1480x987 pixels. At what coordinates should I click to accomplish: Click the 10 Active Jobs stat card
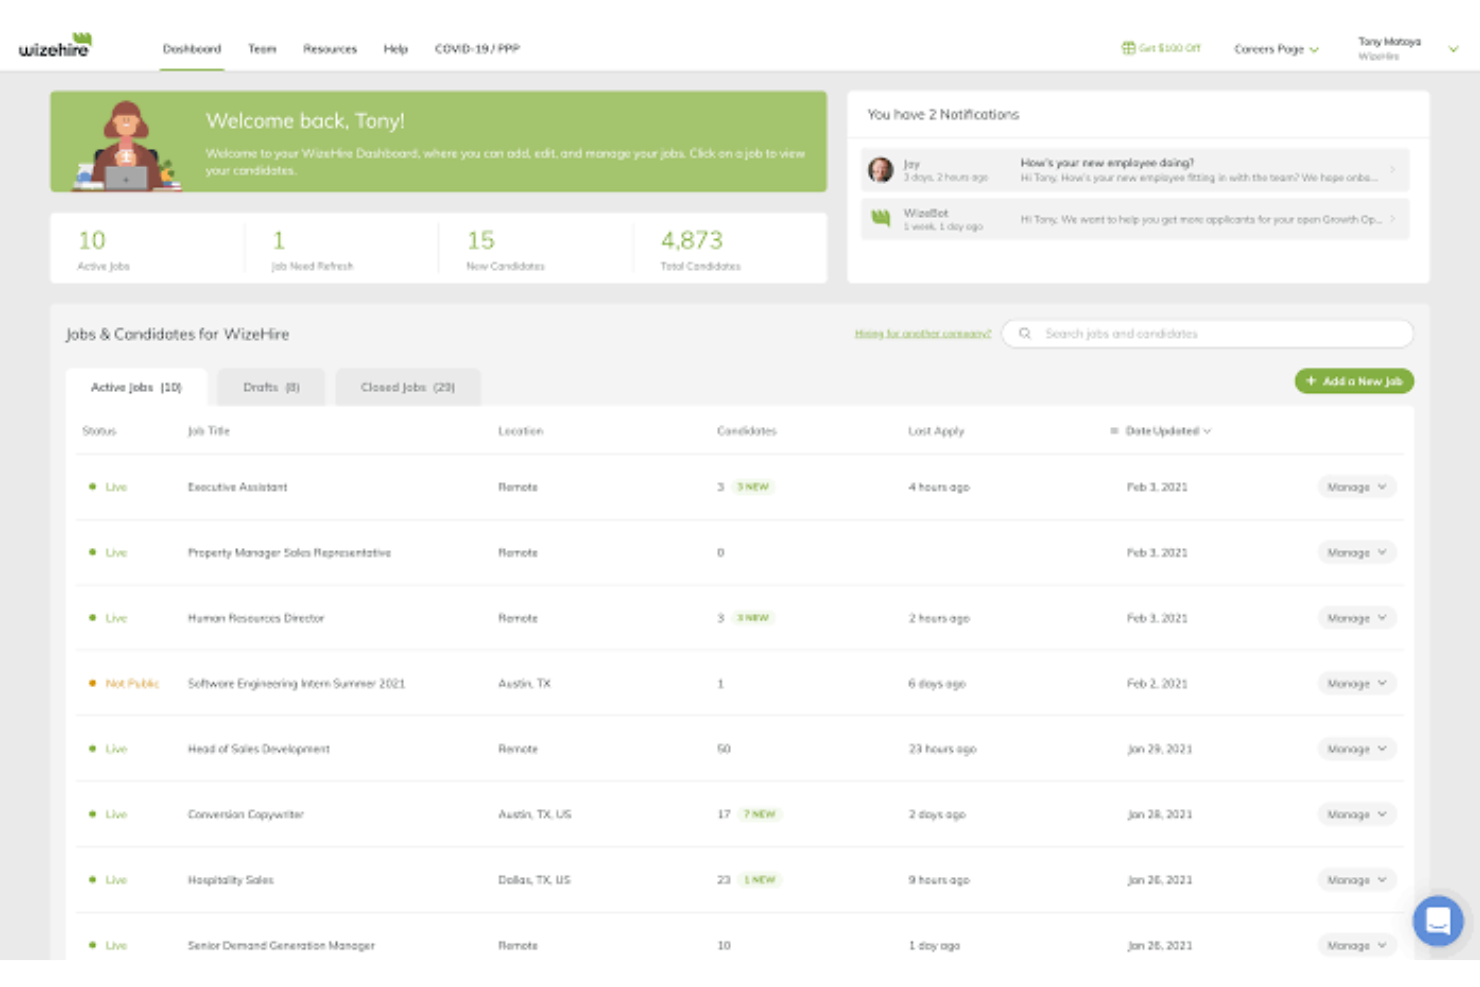pyautogui.click(x=104, y=249)
